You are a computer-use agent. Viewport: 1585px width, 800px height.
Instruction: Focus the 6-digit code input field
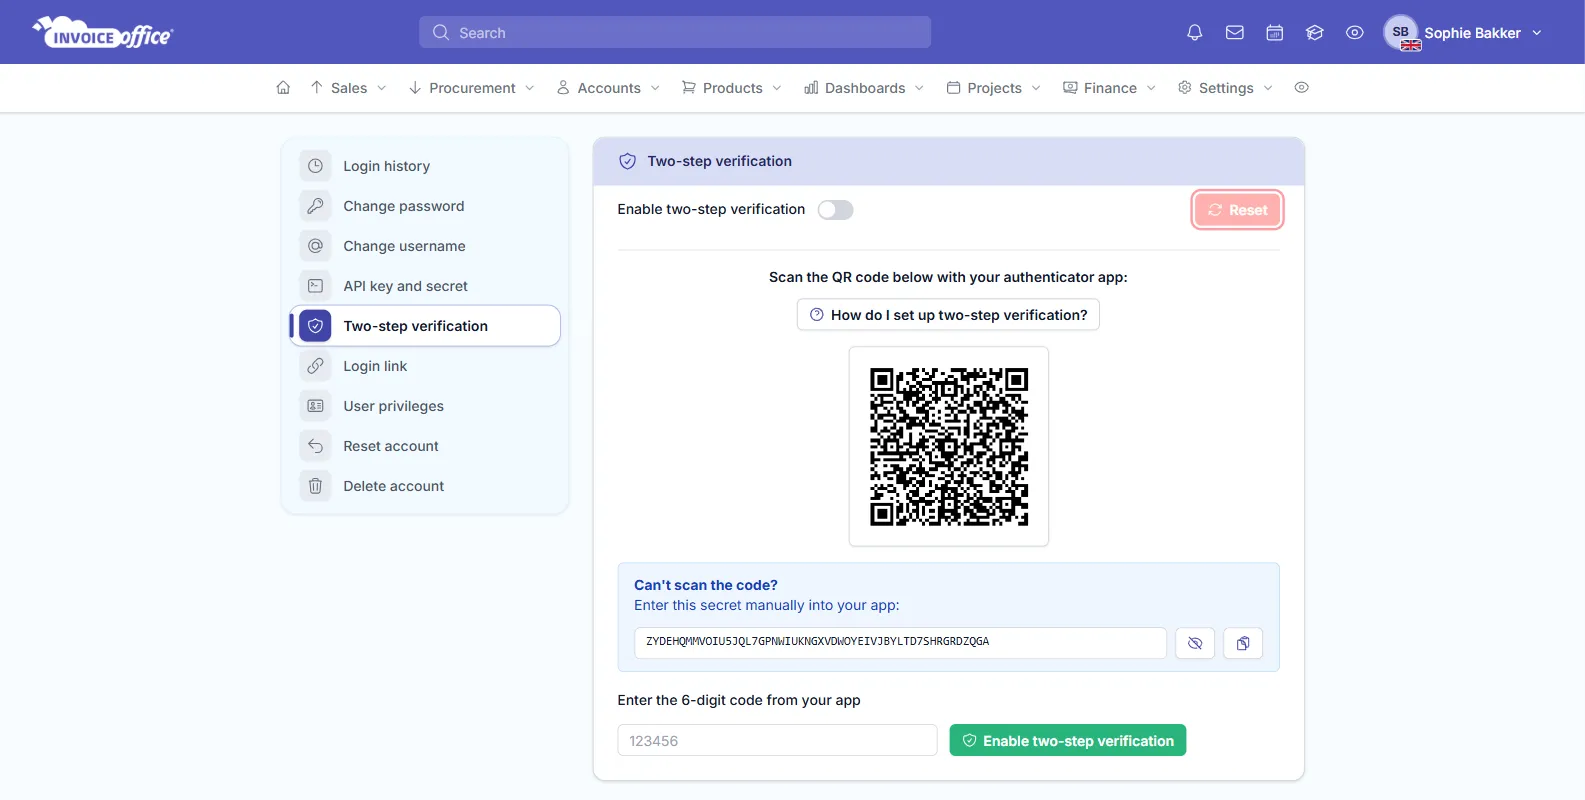pos(777,740)
